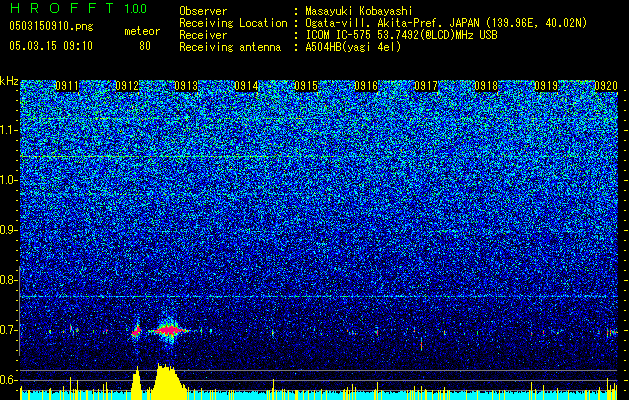Click the smaller red echo near 0912
This screenshot has height=400, width=629.
pos(136,331)
